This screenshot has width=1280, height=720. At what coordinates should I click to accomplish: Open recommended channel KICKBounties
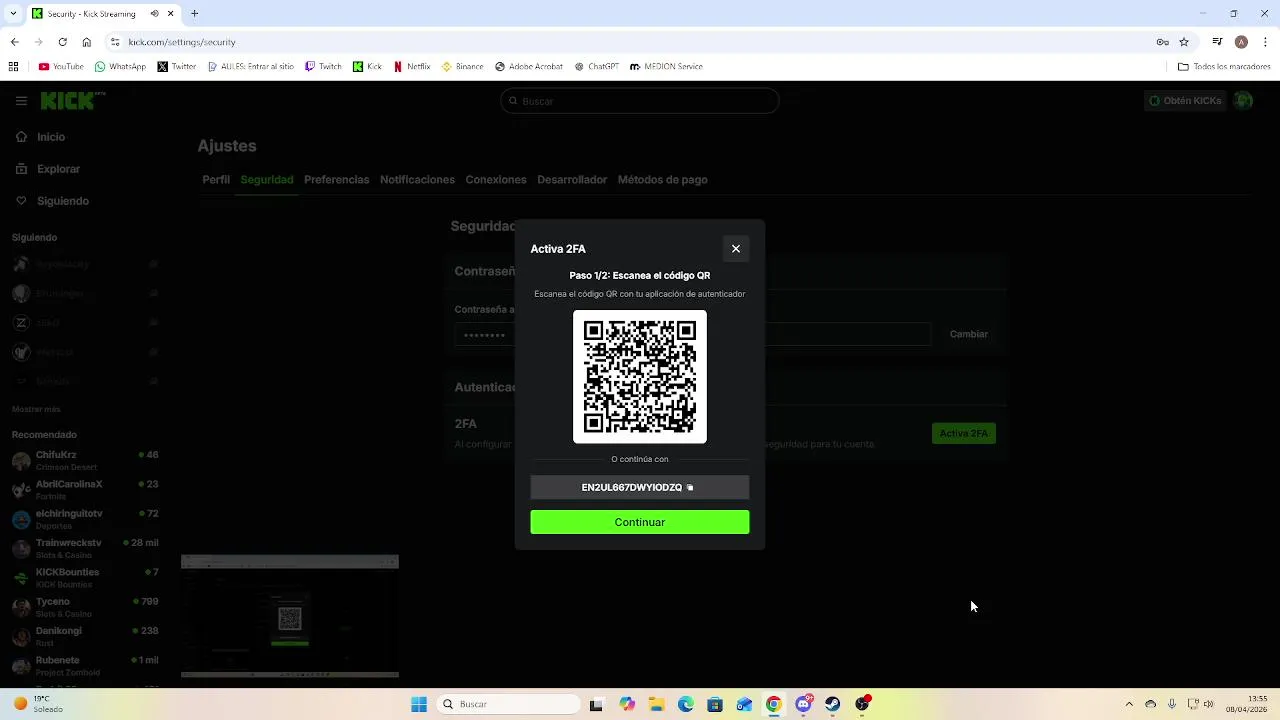[x=85, y=578]
